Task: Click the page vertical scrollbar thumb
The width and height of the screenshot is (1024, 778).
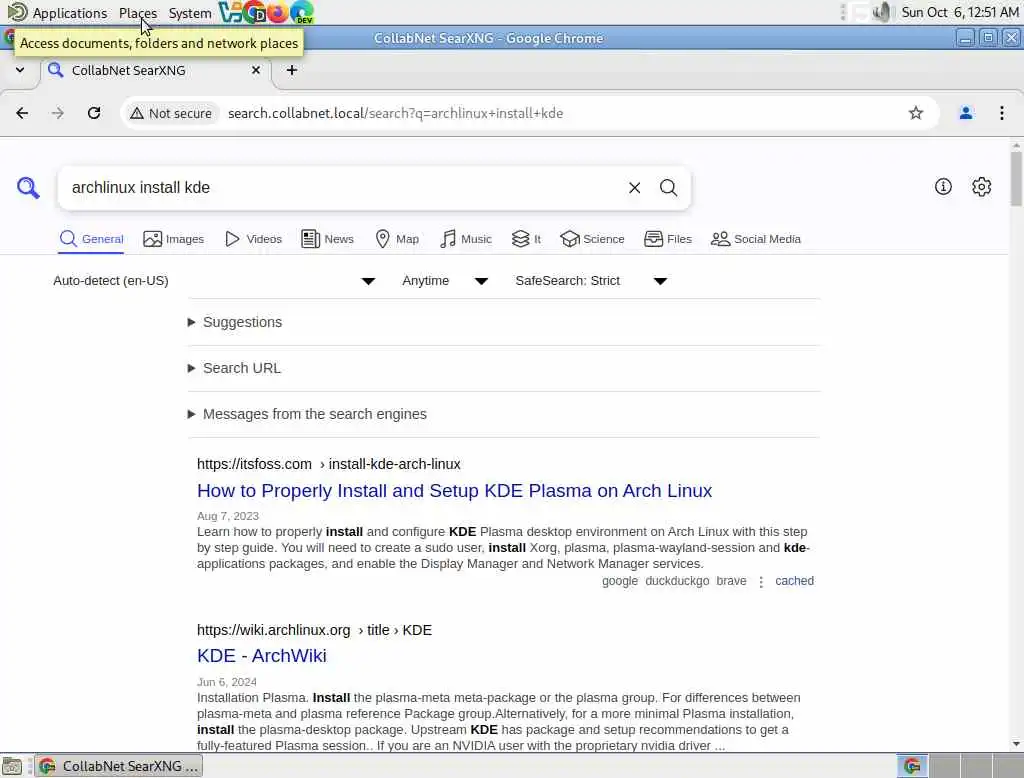Action: pos(1016,178)
